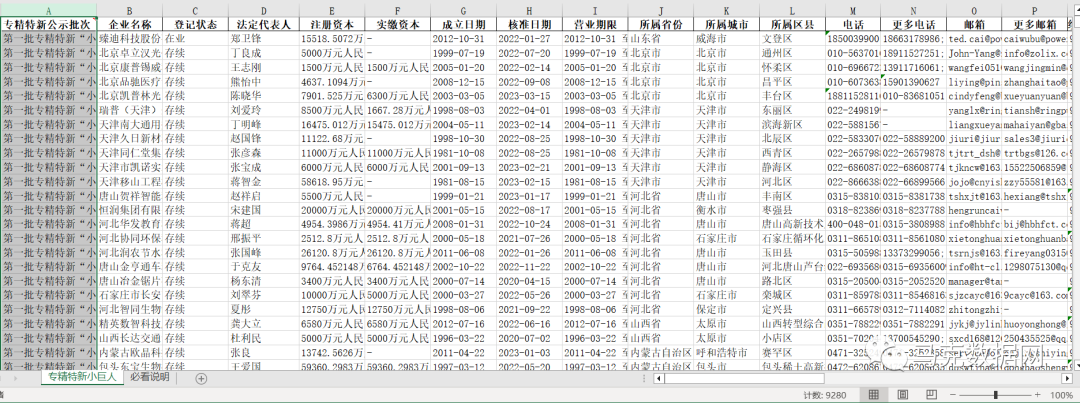Image resolution: width=1080 pixels, height=403 pixels.
Task: Click the 注册资本 header cell
Action: click(x=331, y=24)
